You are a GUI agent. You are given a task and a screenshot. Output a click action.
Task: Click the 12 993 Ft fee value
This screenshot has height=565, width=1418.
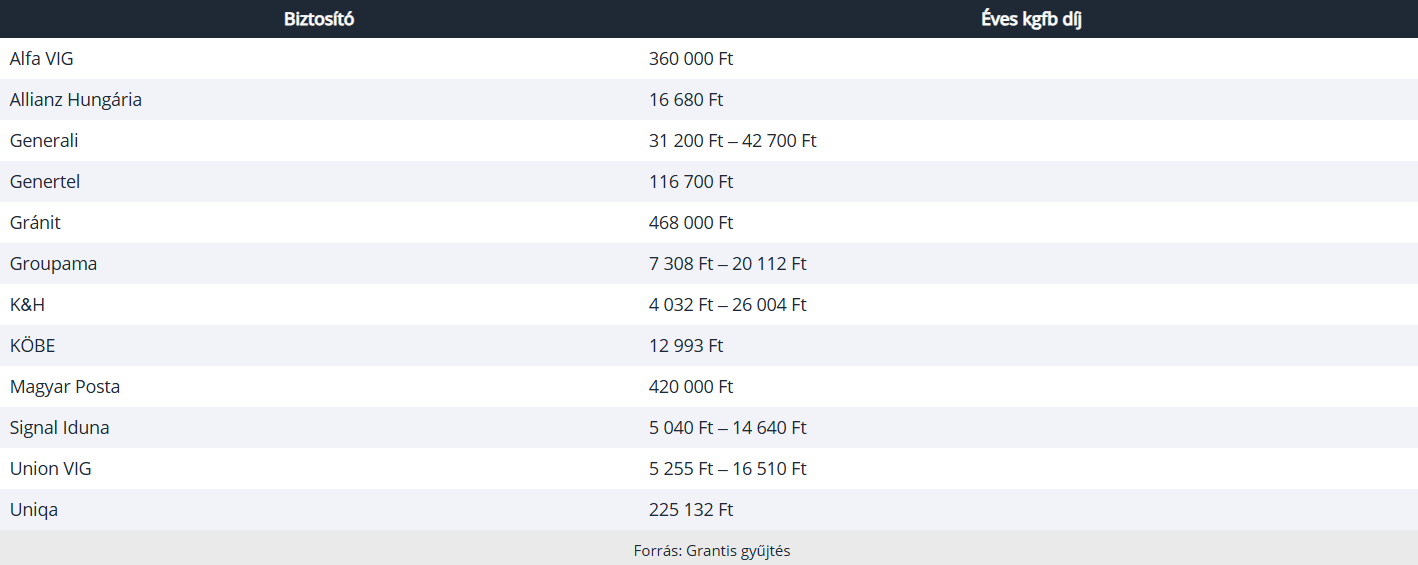[x=686, y=346]
